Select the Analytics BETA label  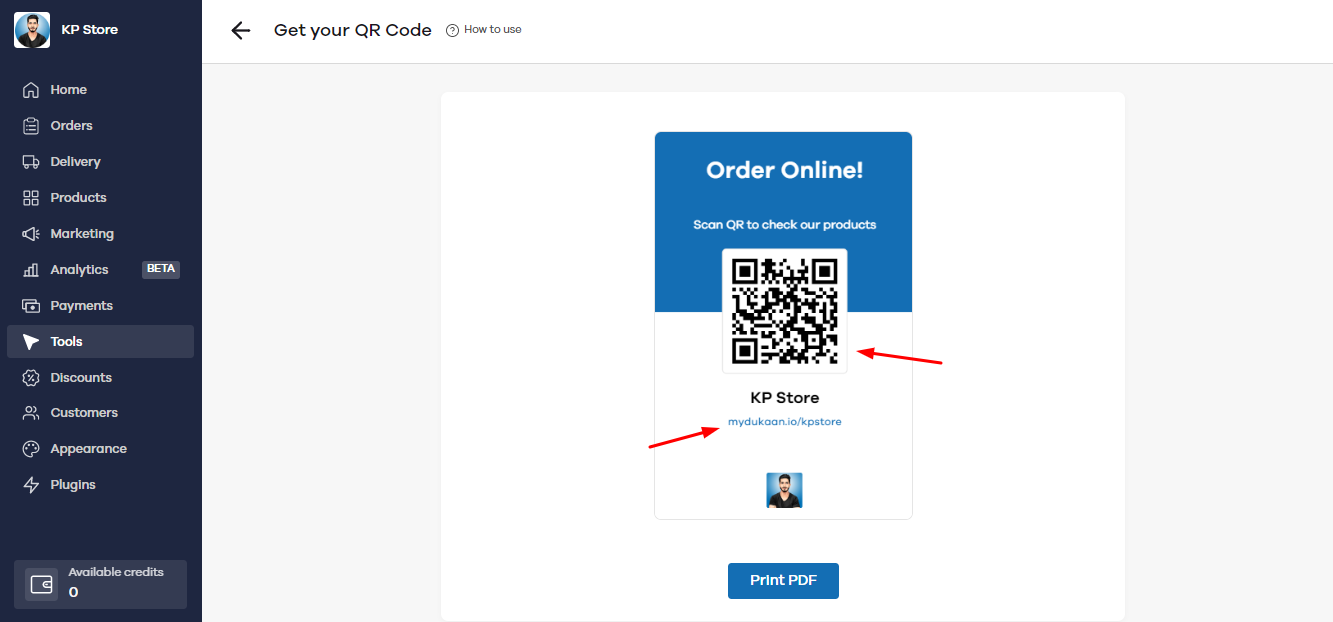161,269
